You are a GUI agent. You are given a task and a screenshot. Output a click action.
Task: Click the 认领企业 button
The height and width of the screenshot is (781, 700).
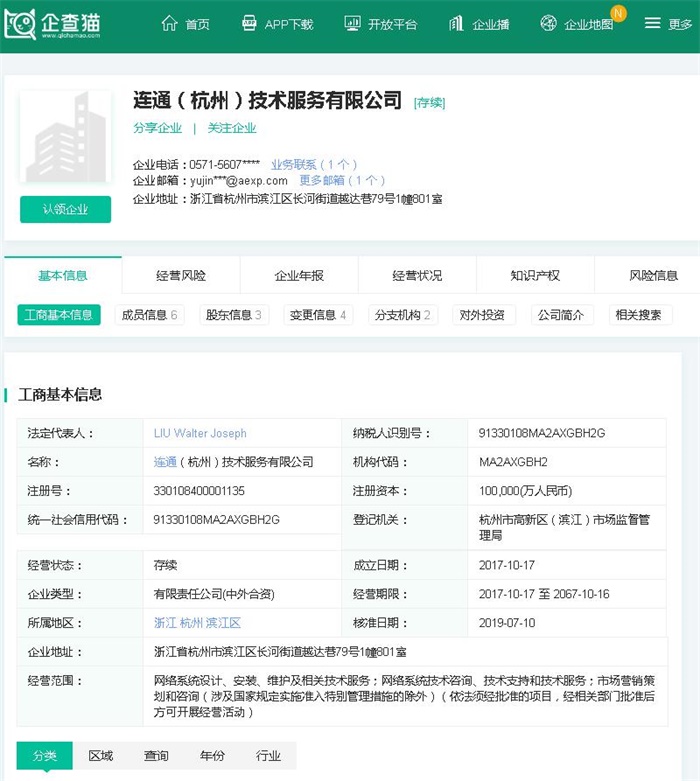(x=65, y=209)
